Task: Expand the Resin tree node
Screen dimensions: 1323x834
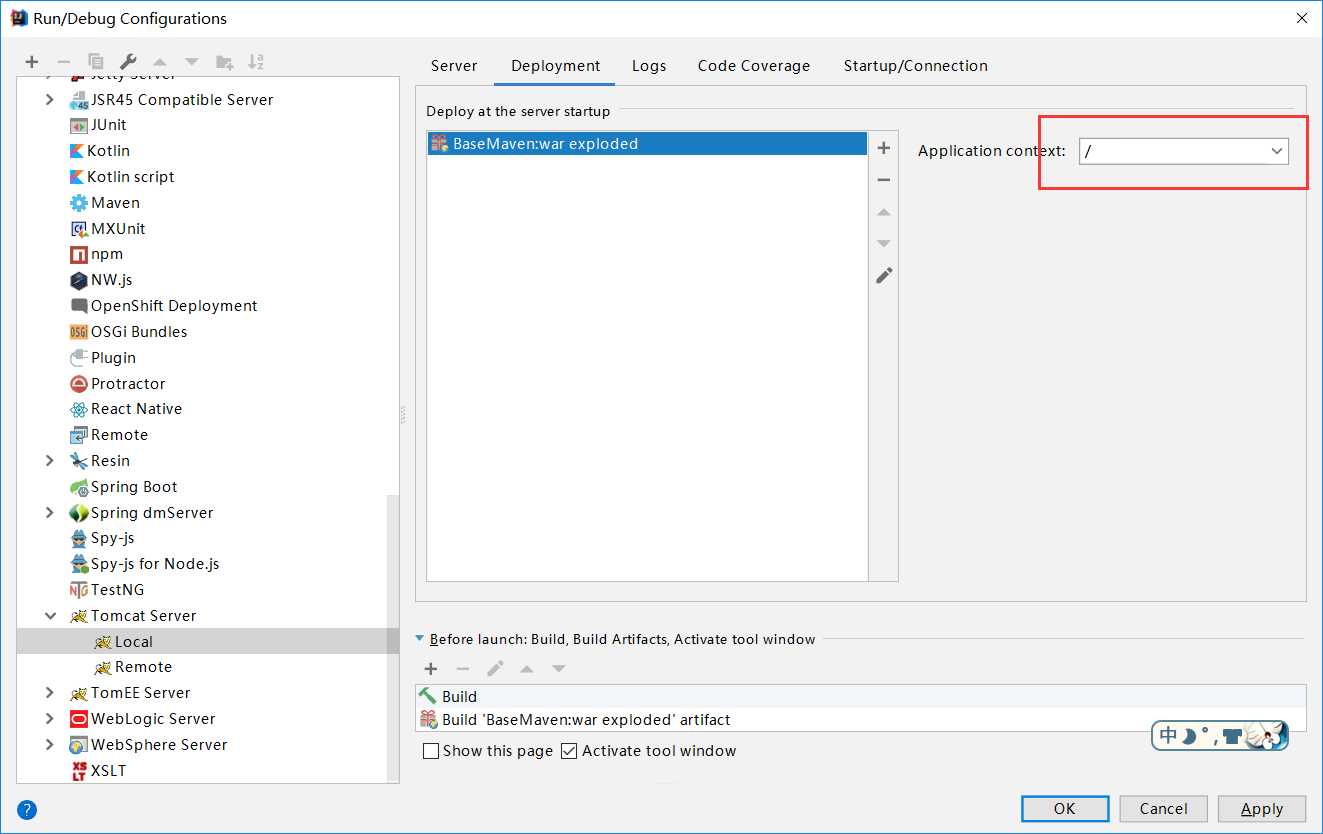Action: [x=50, y=461]
